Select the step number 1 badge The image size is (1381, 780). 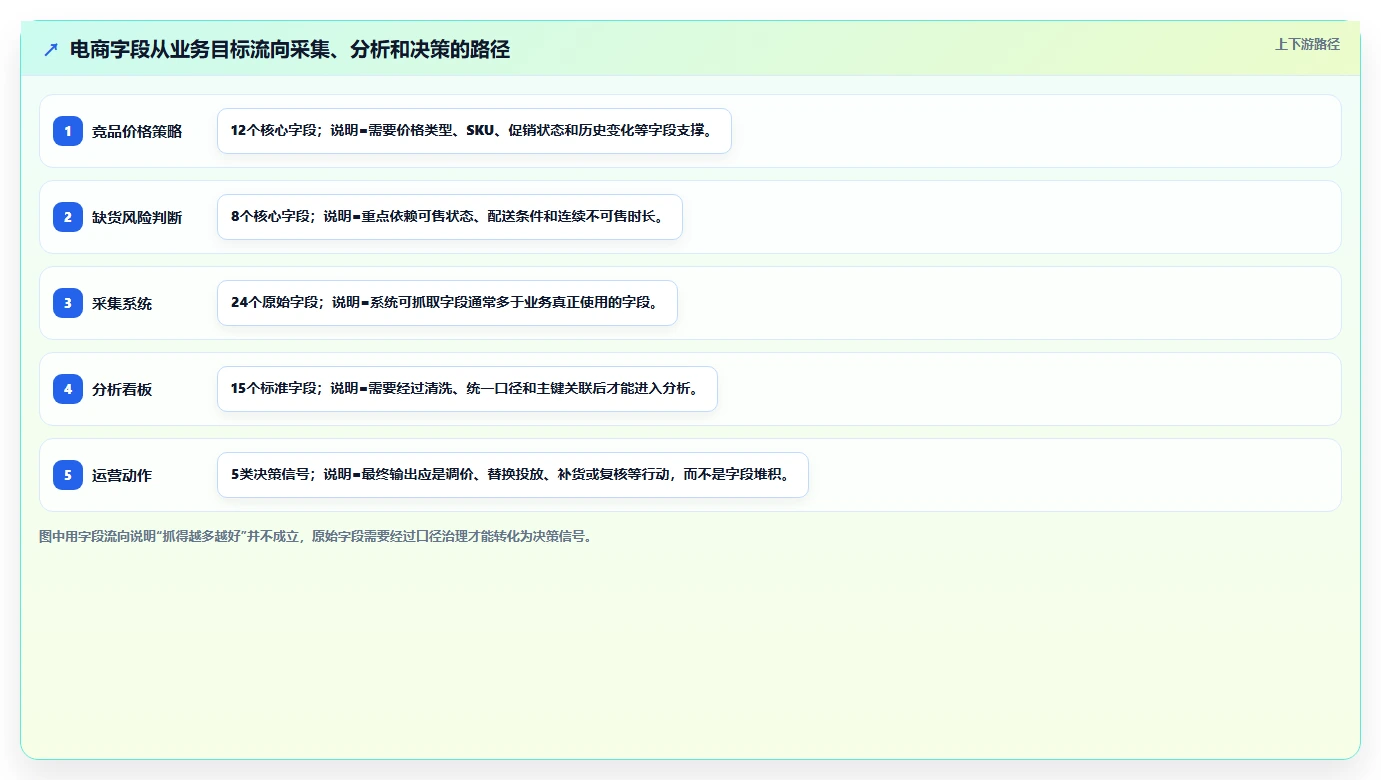pyautogui.click(x=68, y=131)
